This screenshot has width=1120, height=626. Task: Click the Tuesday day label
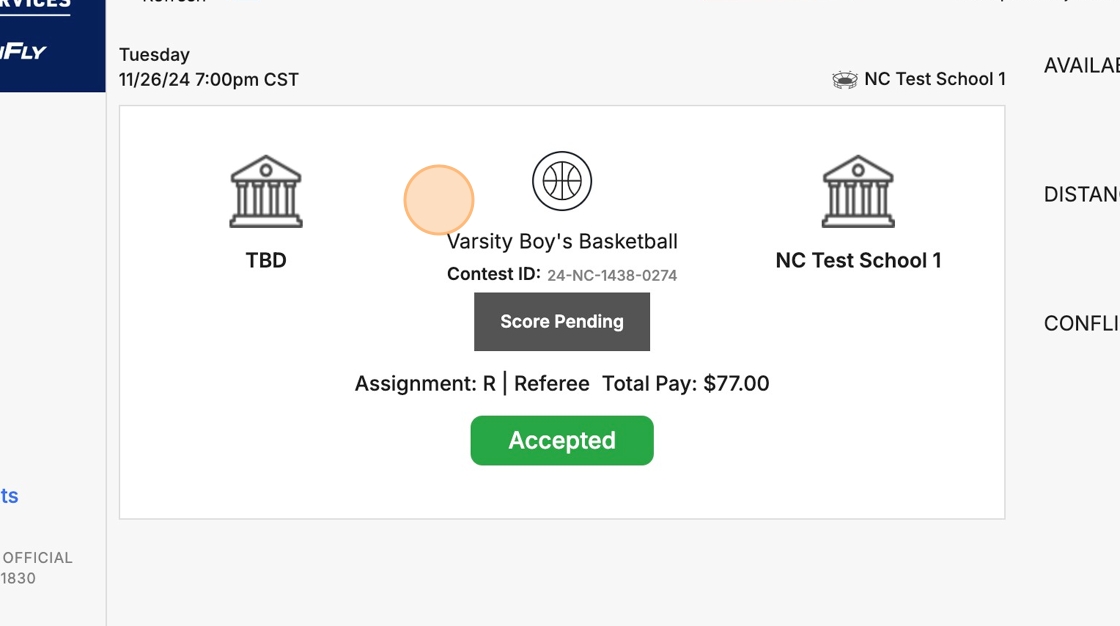pos(154,55)
